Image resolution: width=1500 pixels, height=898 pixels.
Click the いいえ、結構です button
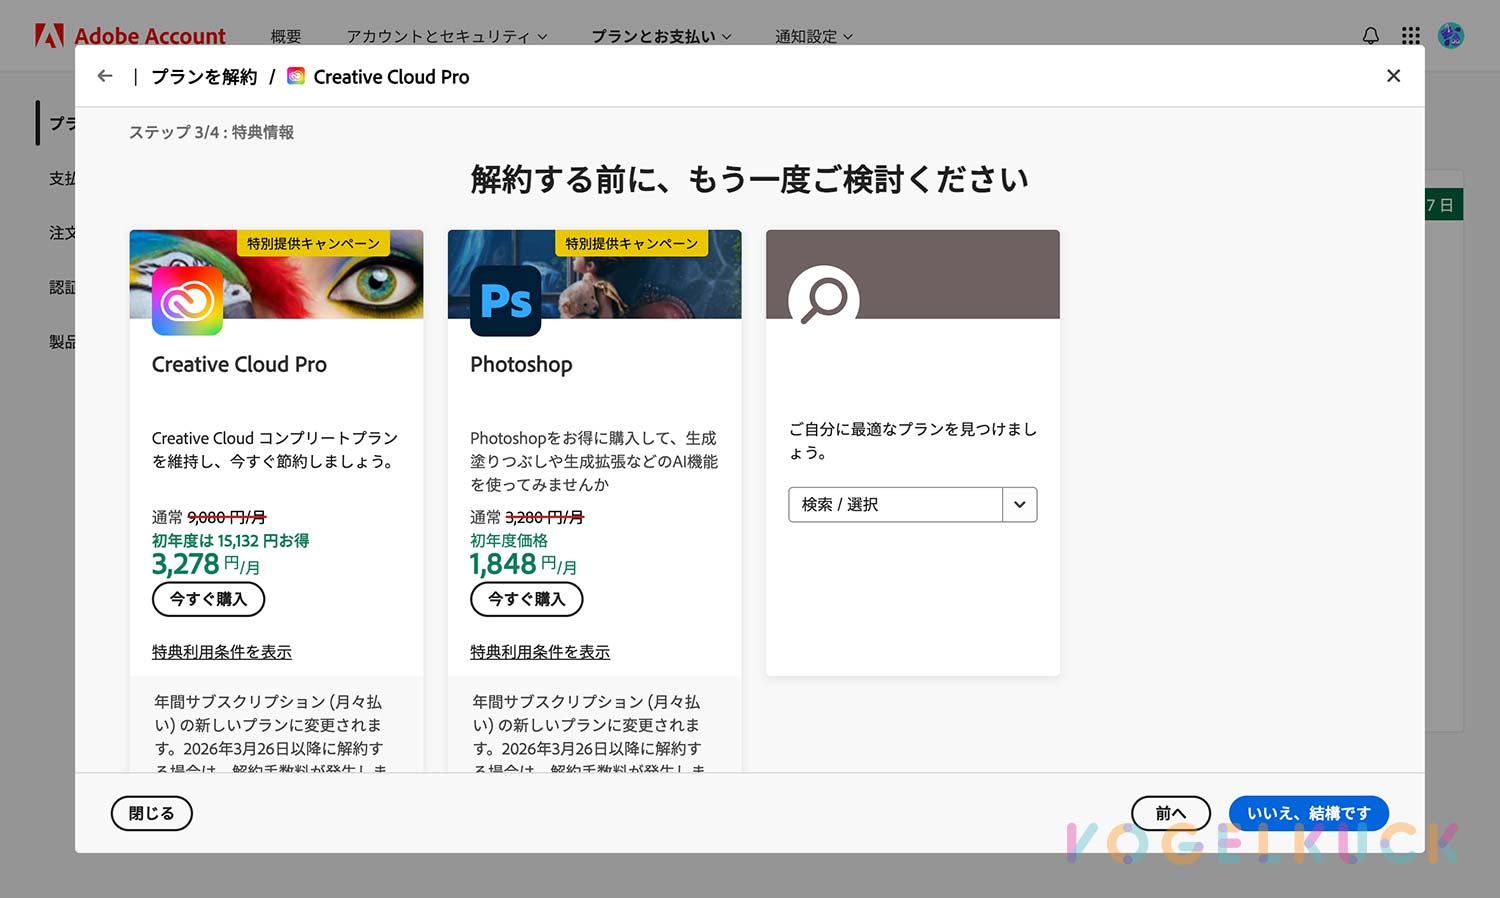click(x=1308, y=813)
